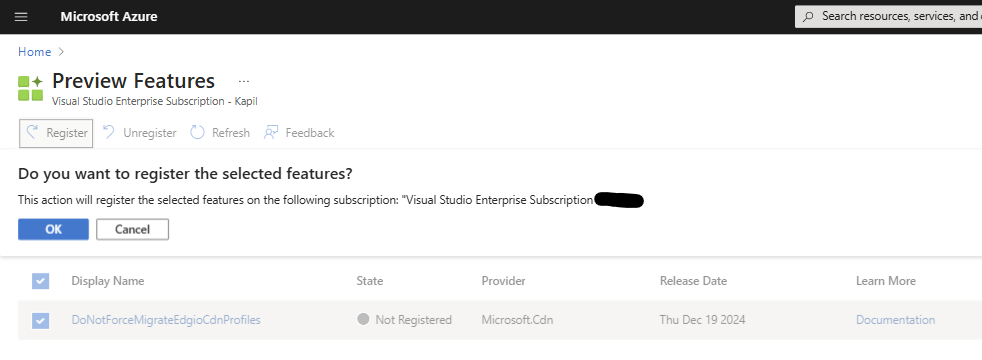Sort by State column header
982x360 pixels.
click(370, 281)
